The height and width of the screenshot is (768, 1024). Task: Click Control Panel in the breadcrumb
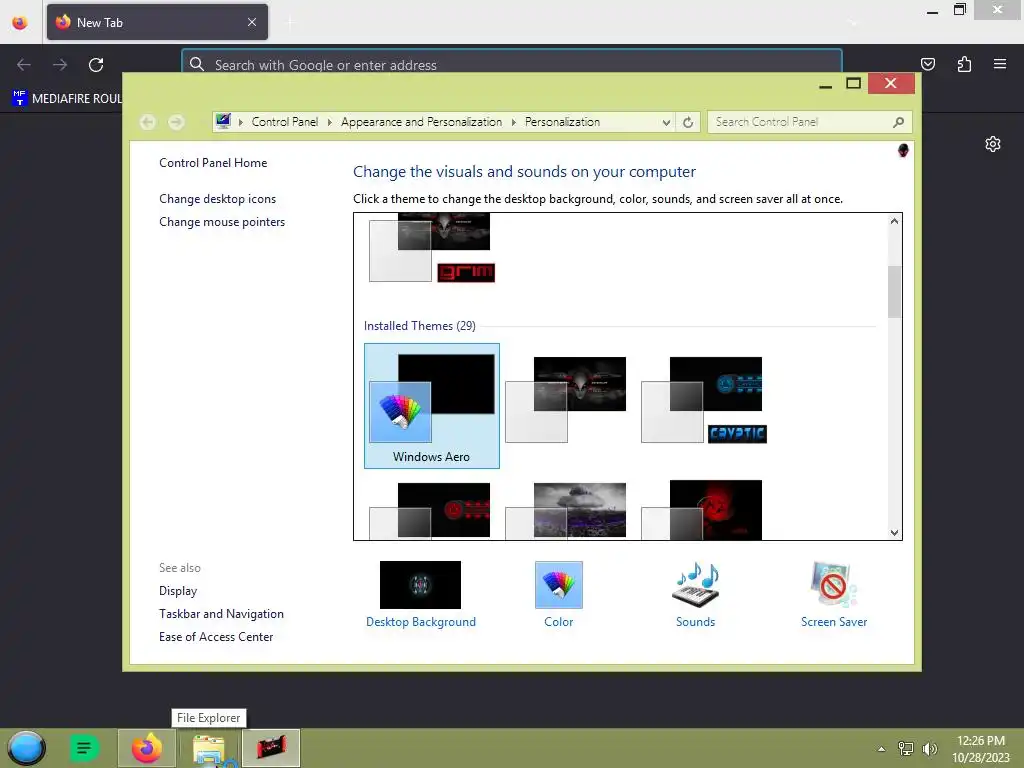coord(285,122)
